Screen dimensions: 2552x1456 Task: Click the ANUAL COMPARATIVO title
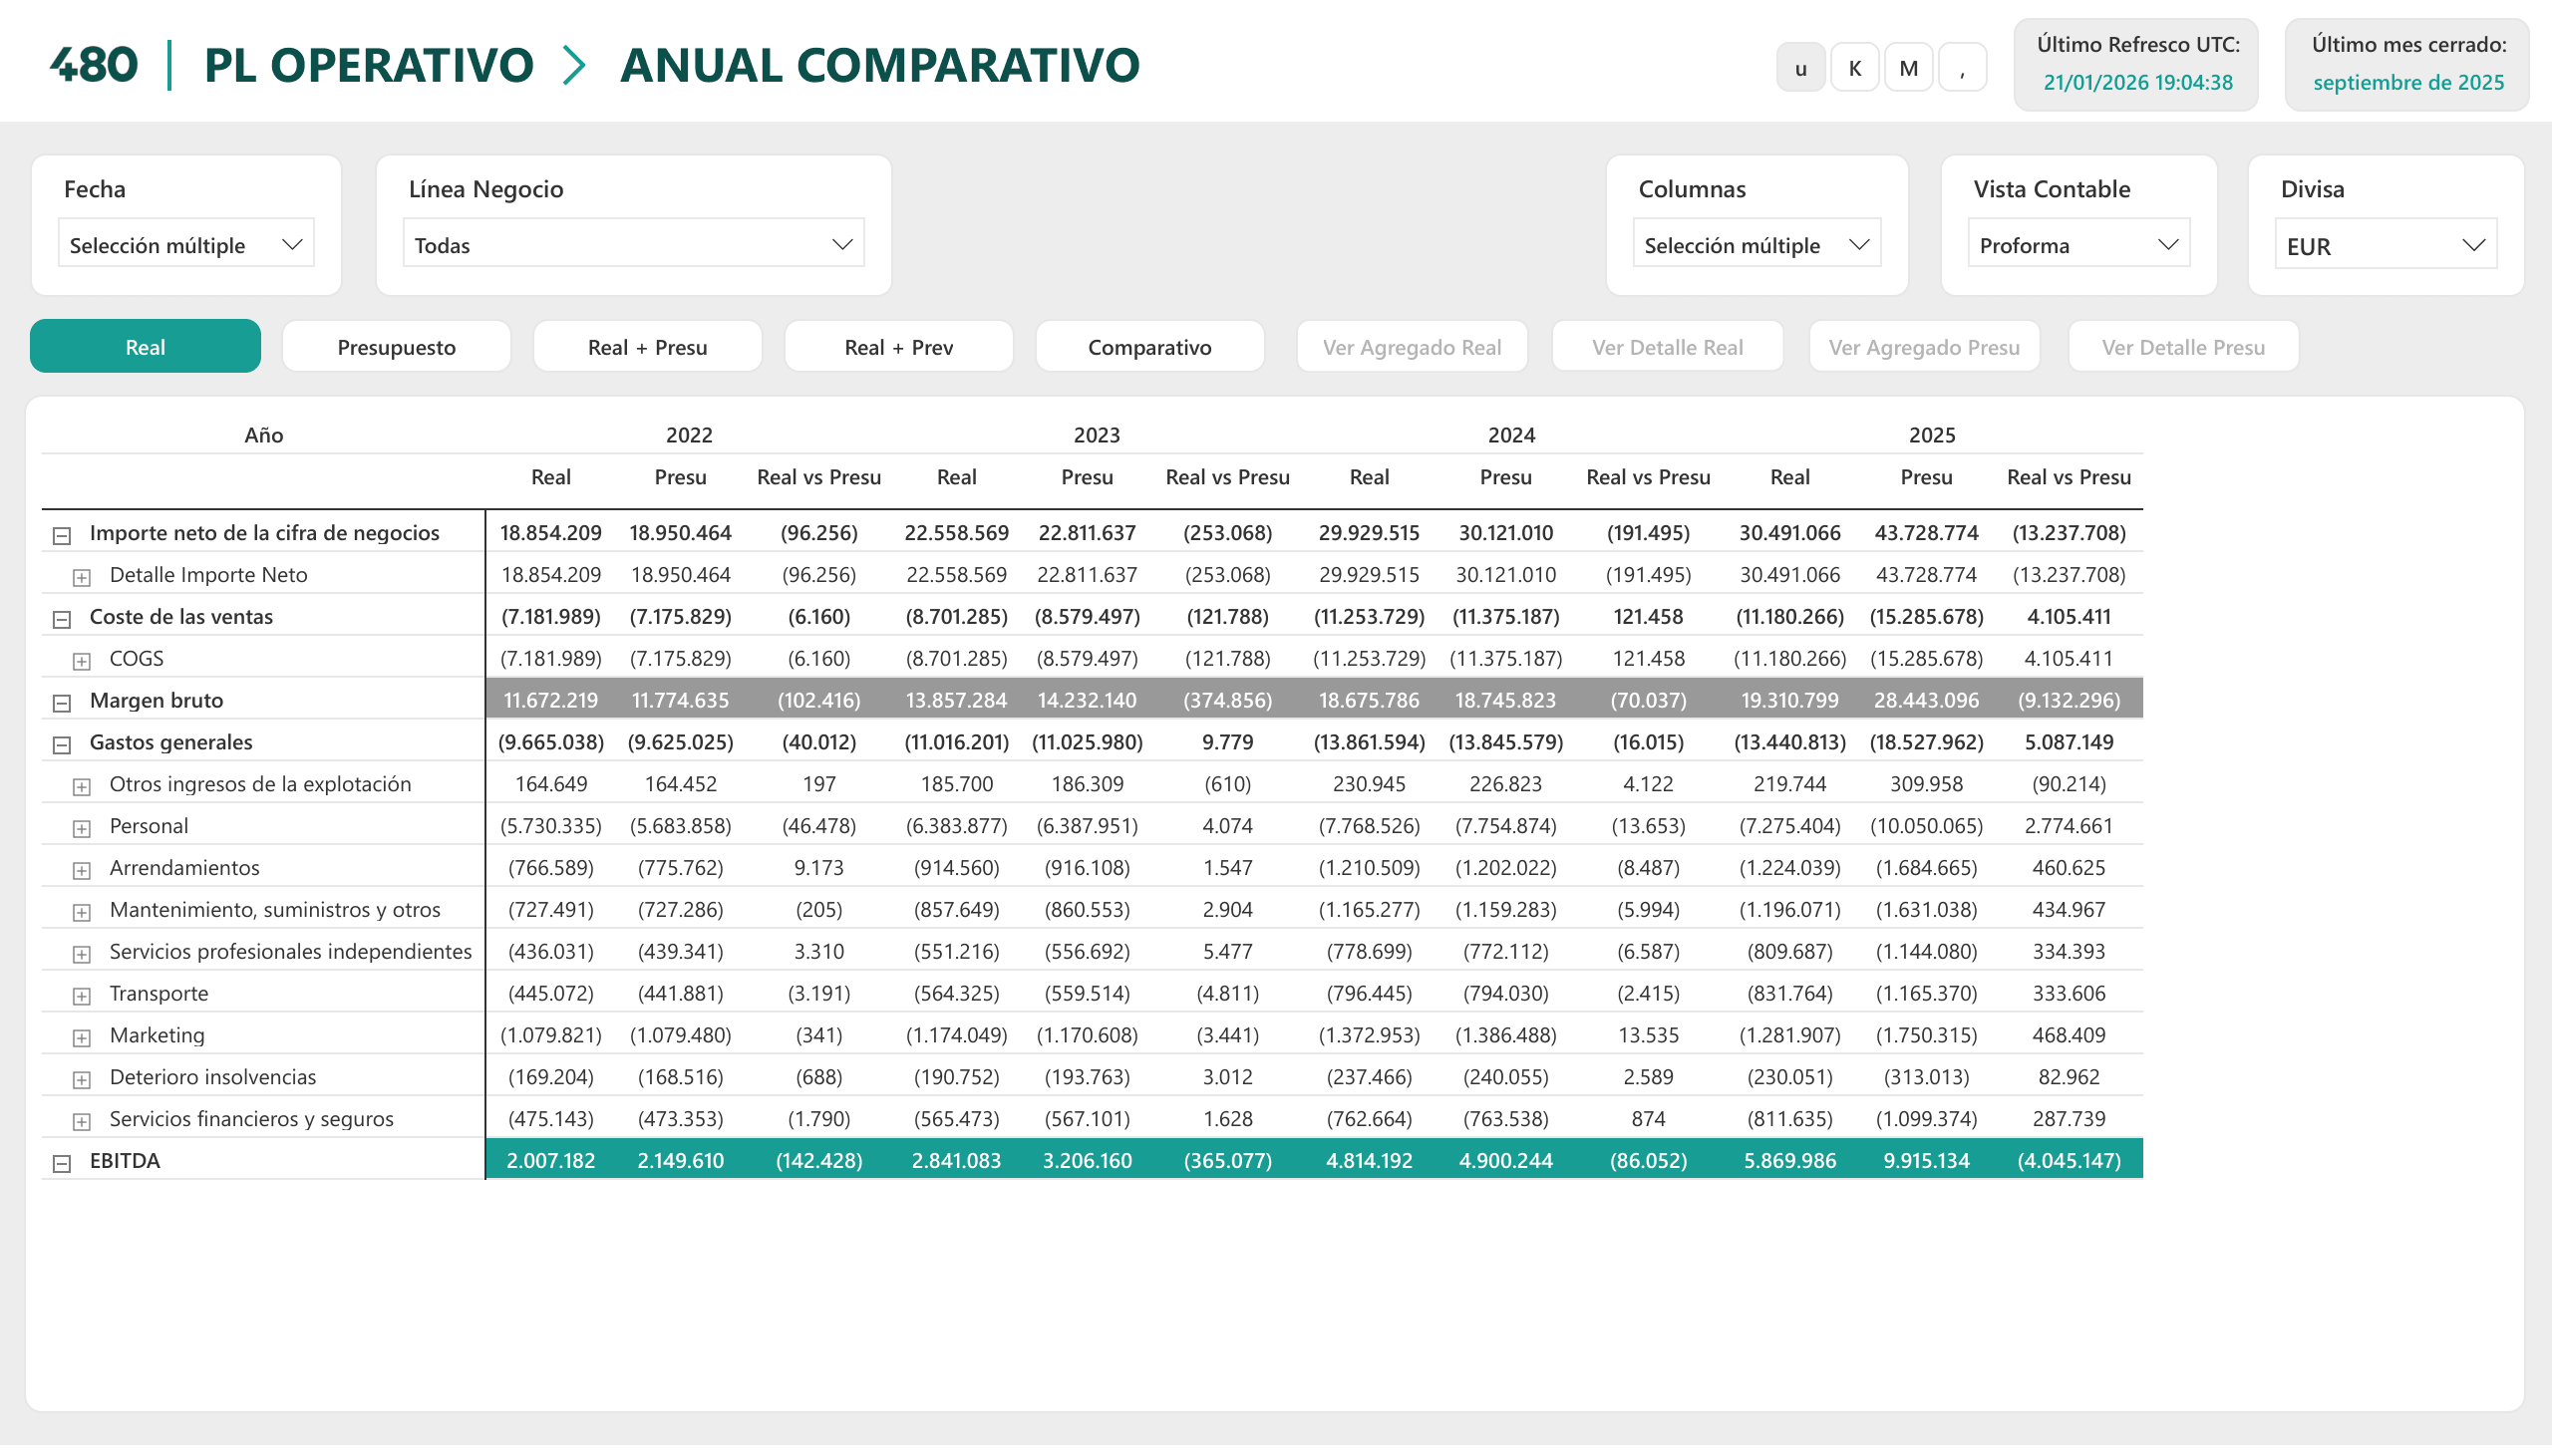click(880, 65)
